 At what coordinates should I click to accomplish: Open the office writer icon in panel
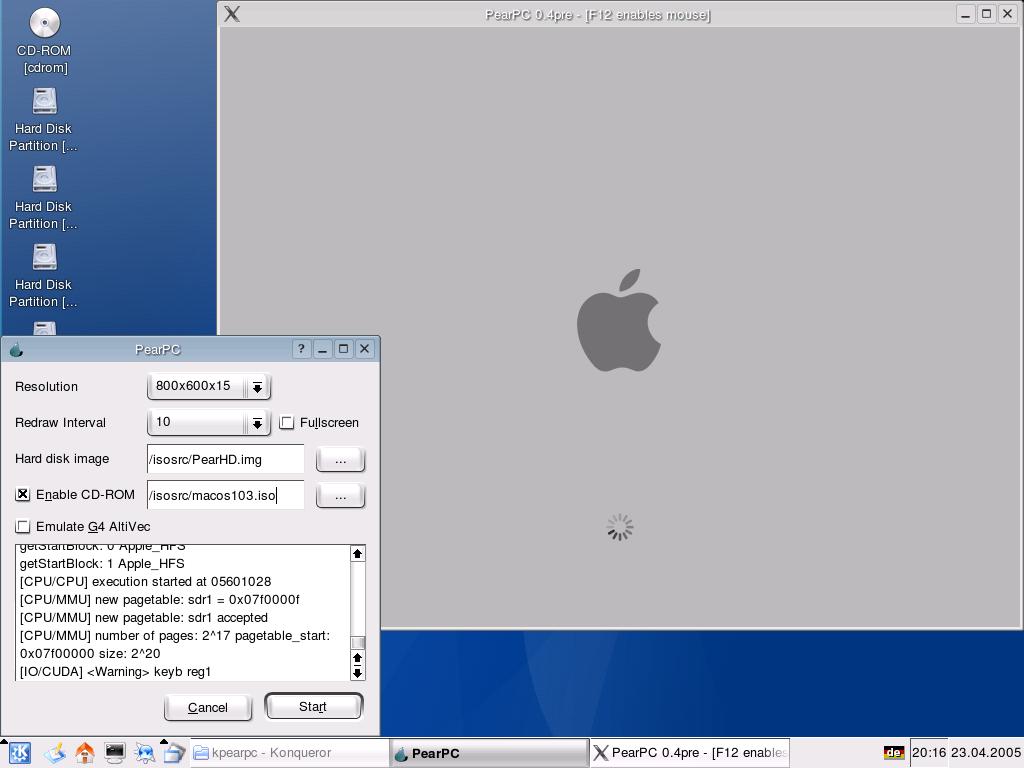(x=55, y=753)
